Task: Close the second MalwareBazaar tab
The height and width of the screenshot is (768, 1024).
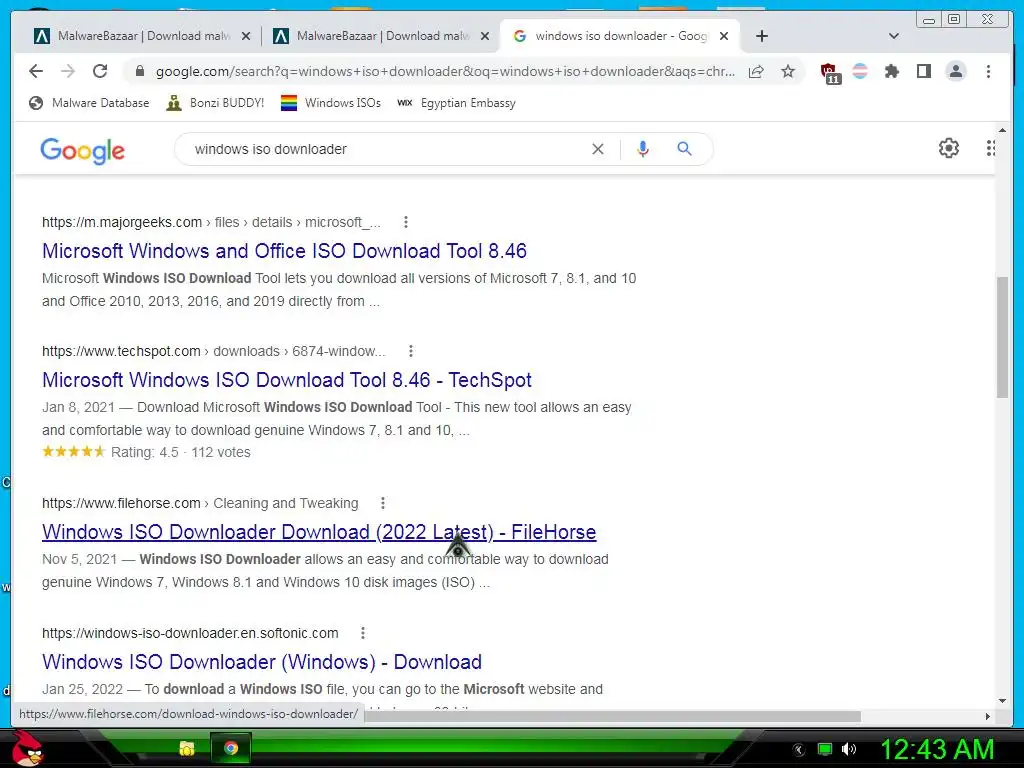Action: [x=485, y=36]
